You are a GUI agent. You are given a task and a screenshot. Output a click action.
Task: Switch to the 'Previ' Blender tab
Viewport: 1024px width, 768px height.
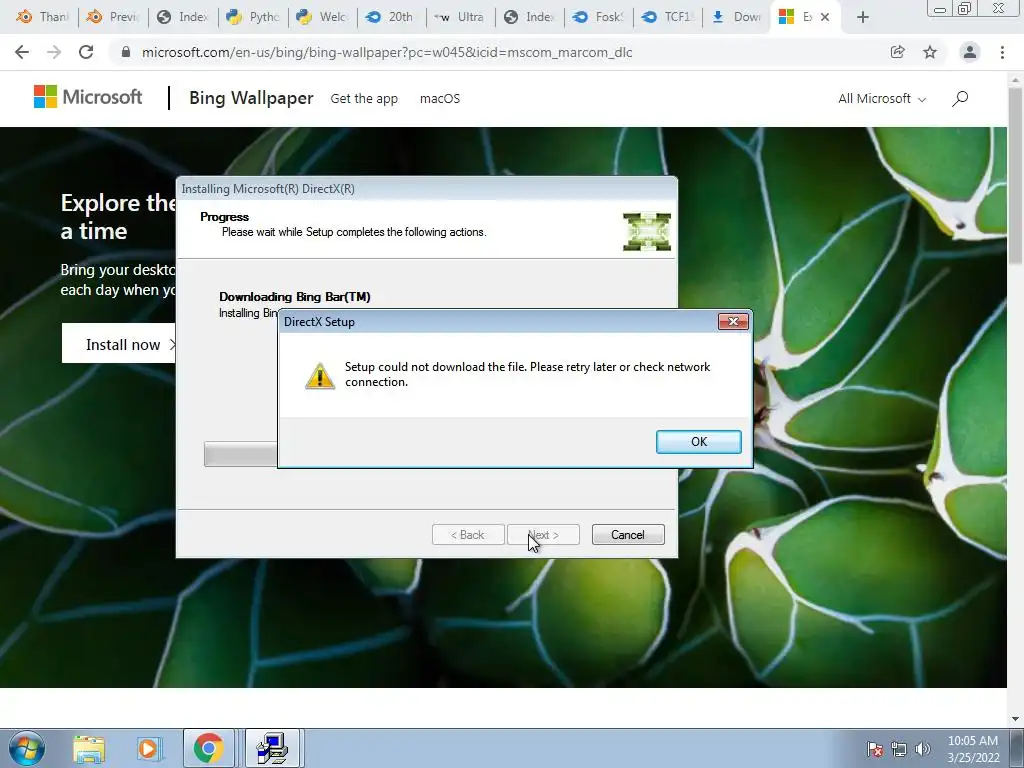(112, 17)
